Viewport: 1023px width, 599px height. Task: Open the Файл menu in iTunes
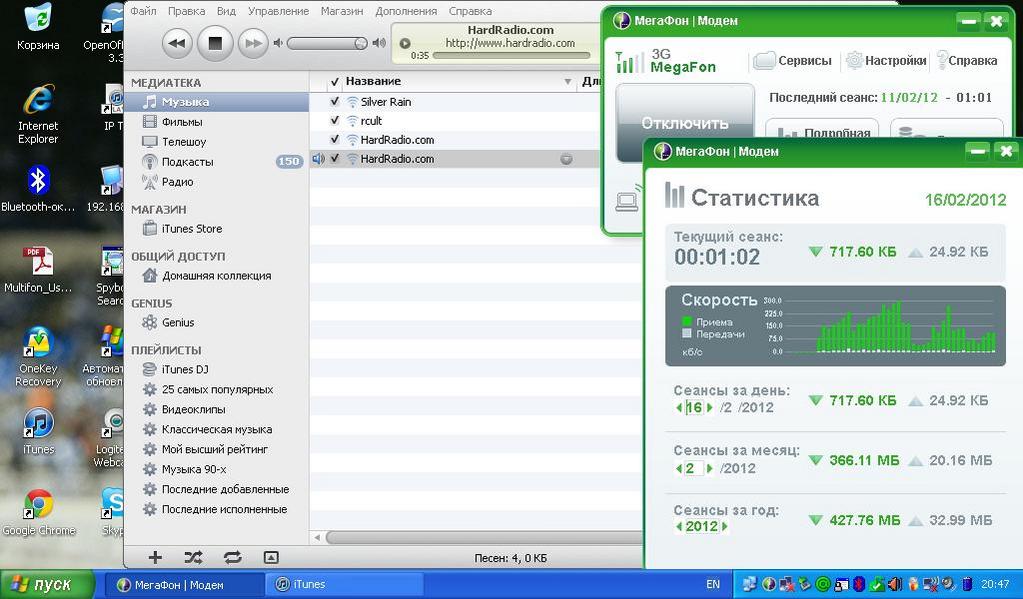pos(143,11)
